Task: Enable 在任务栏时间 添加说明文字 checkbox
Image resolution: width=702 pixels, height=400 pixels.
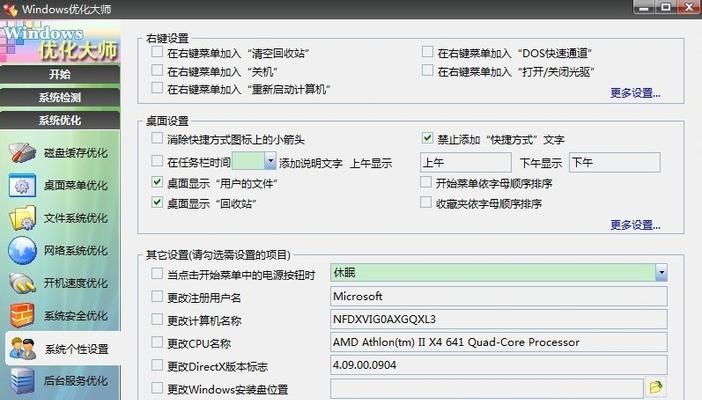Action: coord(157,161)
